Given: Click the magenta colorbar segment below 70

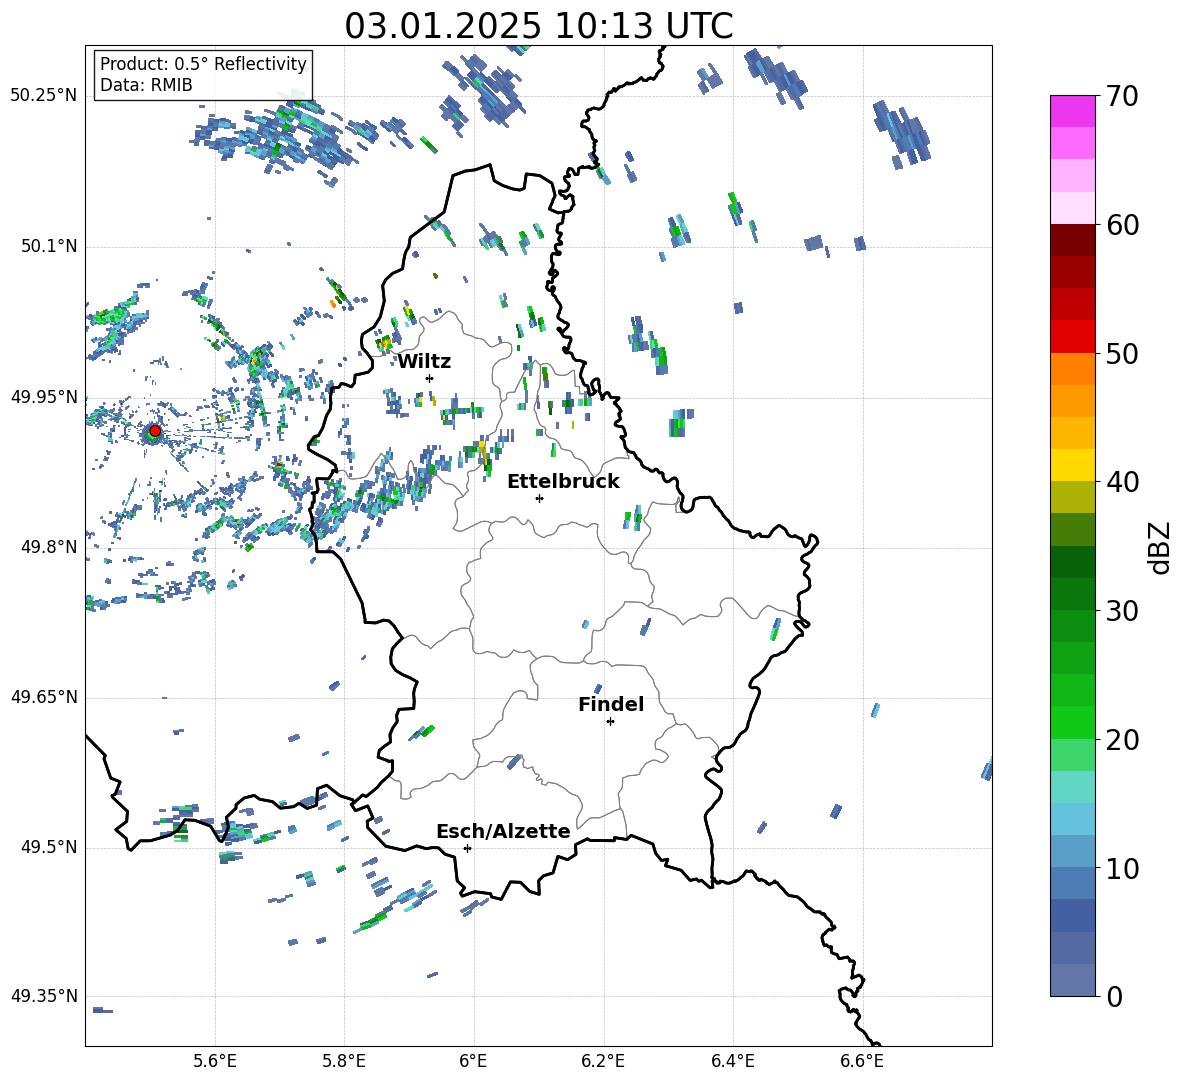Looking at the screenshot, I should (x=1072, y=111).
